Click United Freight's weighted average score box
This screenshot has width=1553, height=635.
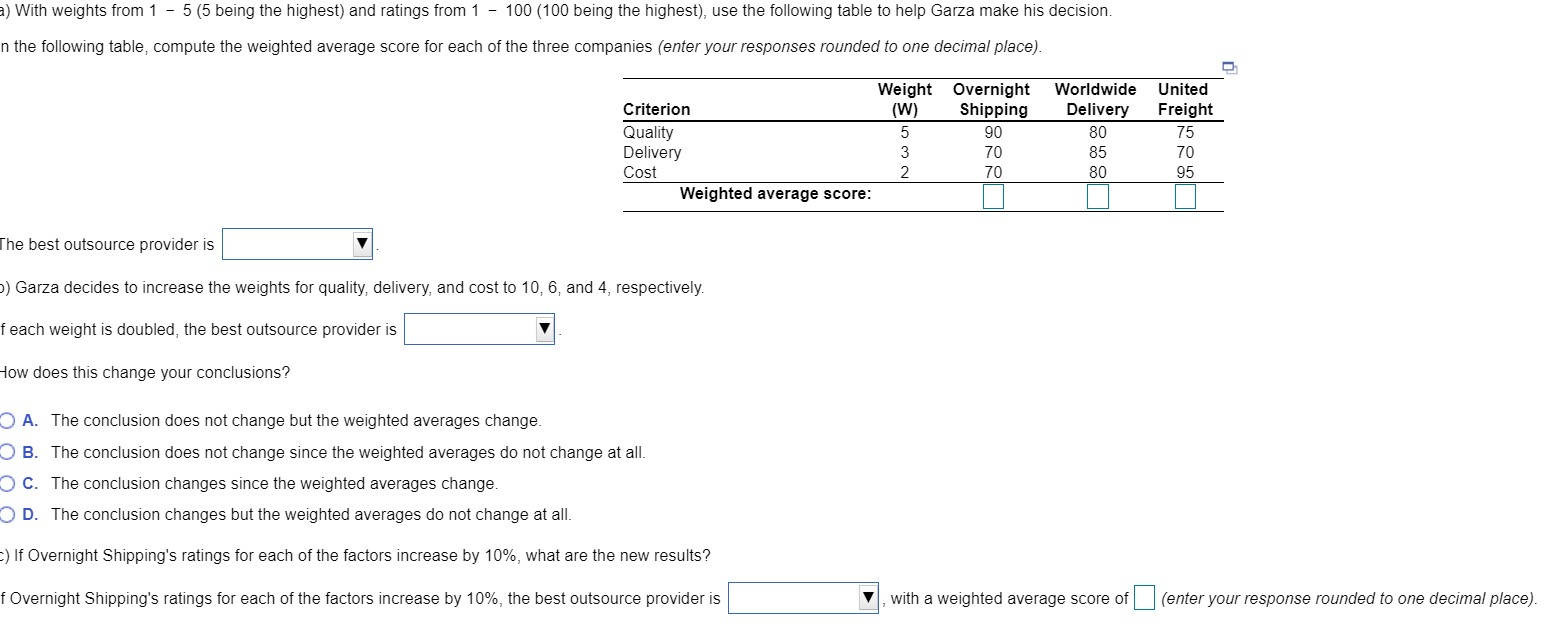click(x=1184, y=196)
